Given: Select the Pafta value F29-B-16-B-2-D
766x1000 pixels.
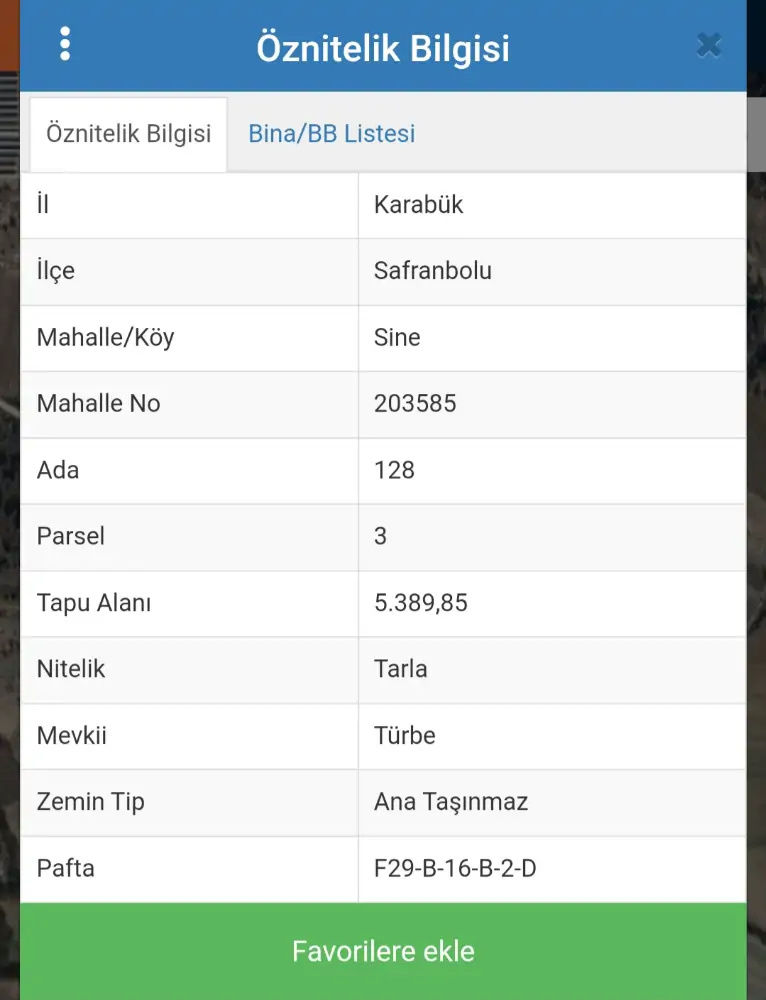Looking at the screenshot, I should [x=454, y=868].
